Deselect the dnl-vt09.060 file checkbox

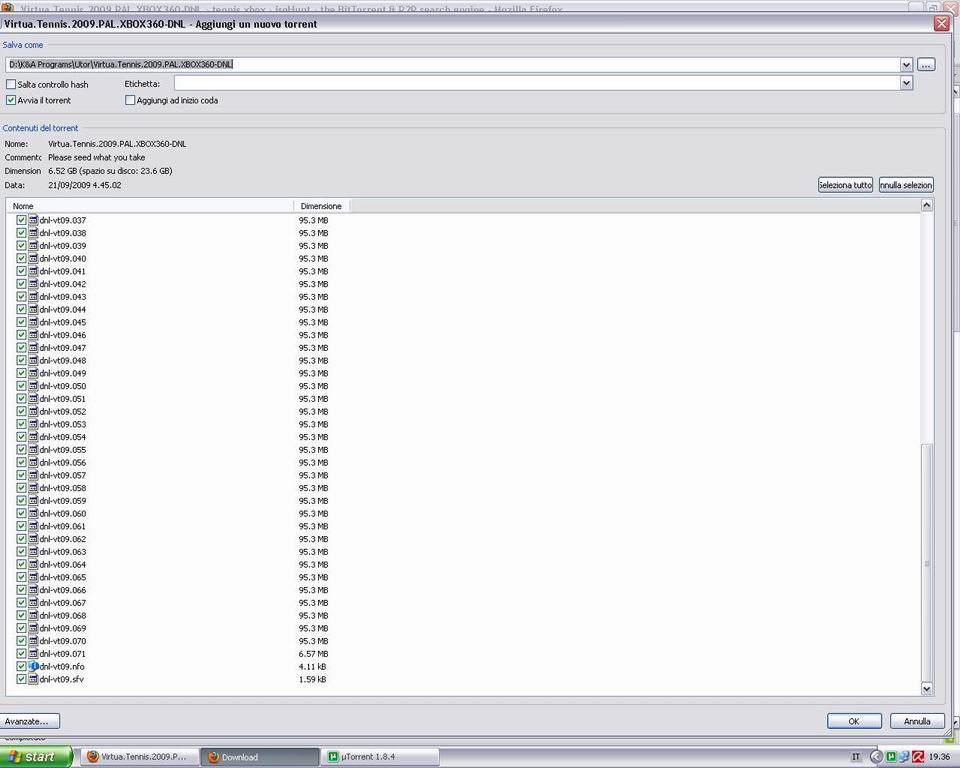coord(22,513)
